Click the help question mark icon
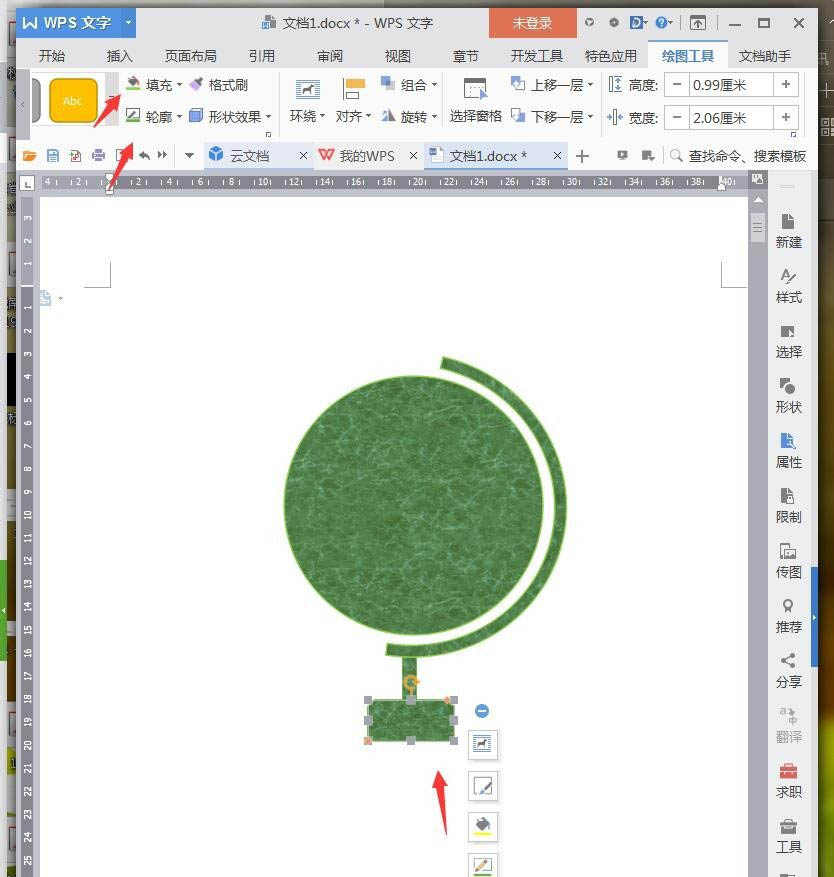834x877 pixels. click(662, 23)
